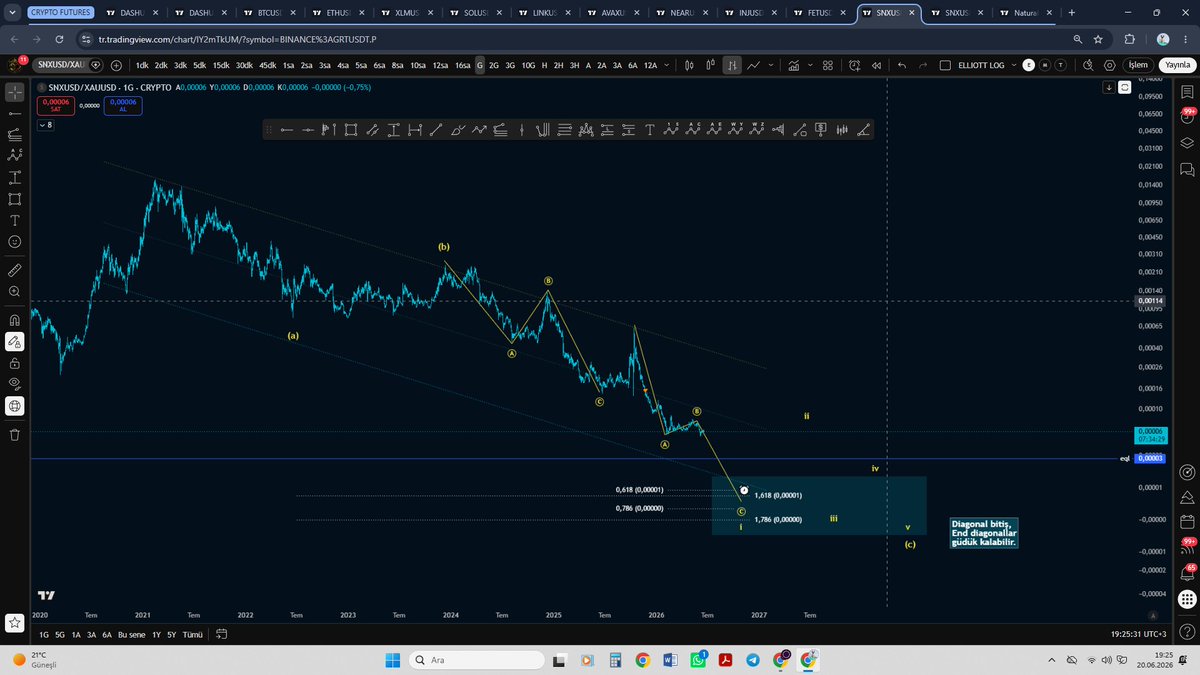
Task: Select the crosshair cursor tool in left sidebar
Action: click(x=15, y=92)
